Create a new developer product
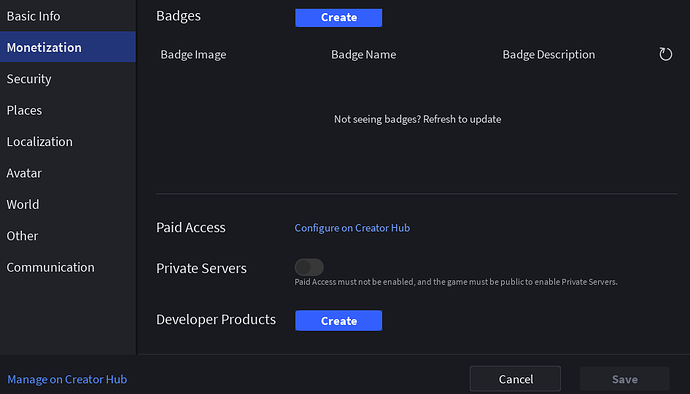 (x=338, y=321)
